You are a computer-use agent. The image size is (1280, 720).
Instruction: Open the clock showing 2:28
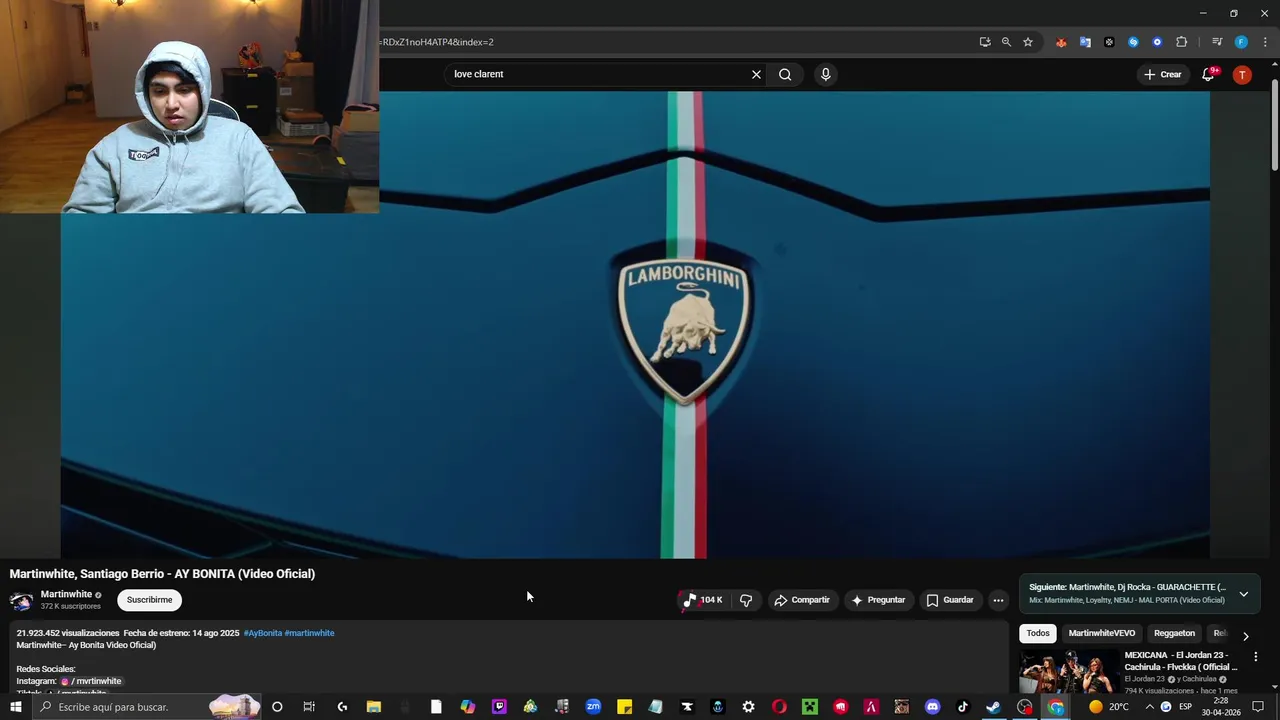pos(1221,707)
